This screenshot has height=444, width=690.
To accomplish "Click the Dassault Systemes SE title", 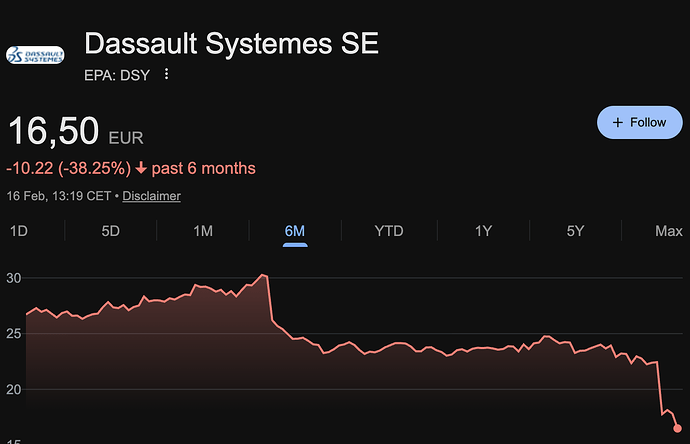I will click(231, 44).
